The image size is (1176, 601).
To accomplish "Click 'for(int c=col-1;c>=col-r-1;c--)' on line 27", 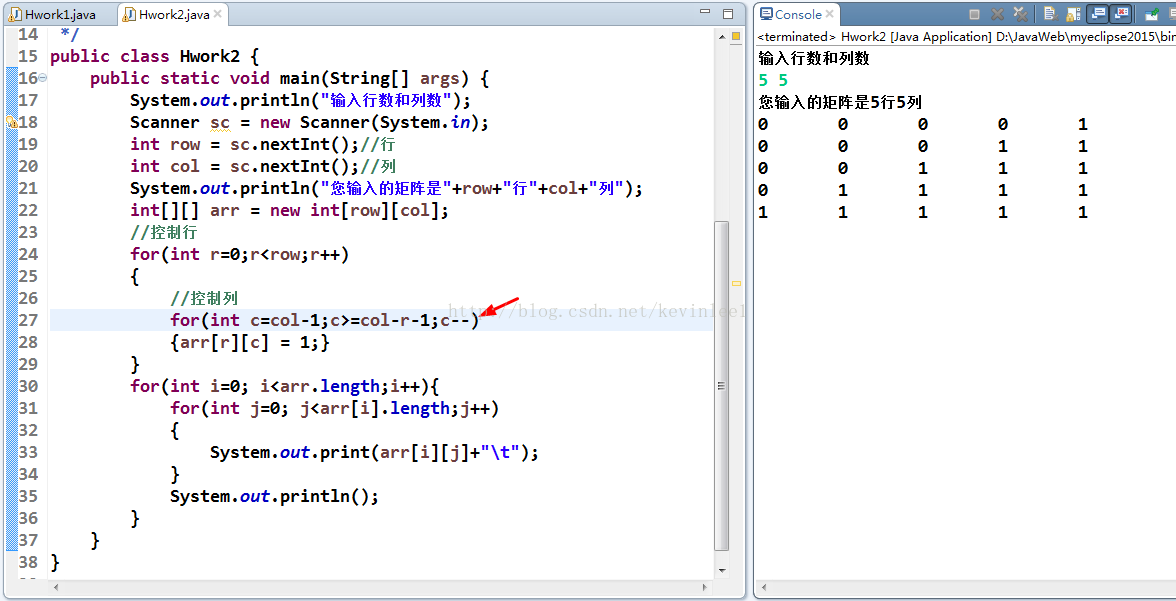I will [325, 320].
